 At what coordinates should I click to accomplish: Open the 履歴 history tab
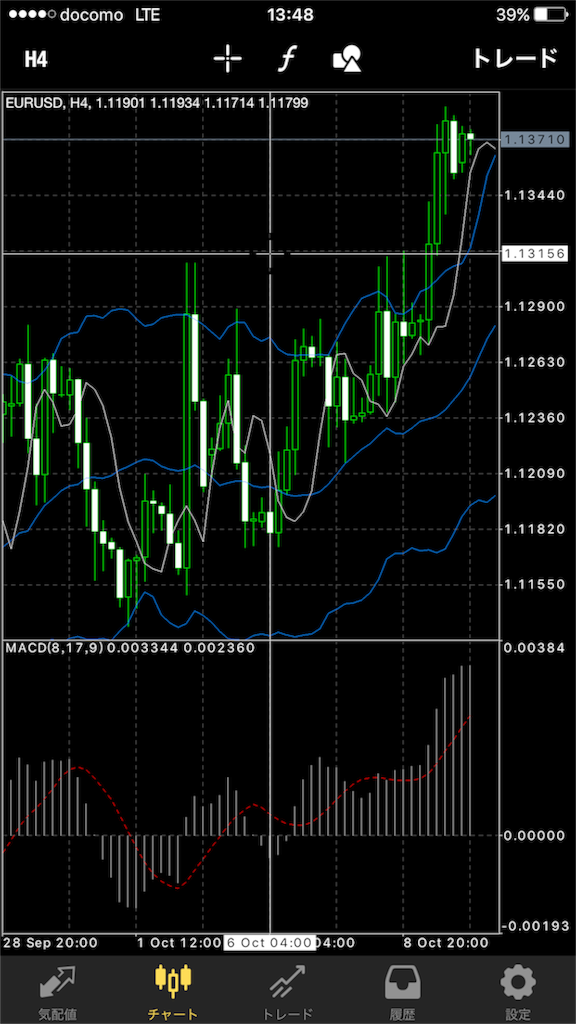[x=403, y=993]
